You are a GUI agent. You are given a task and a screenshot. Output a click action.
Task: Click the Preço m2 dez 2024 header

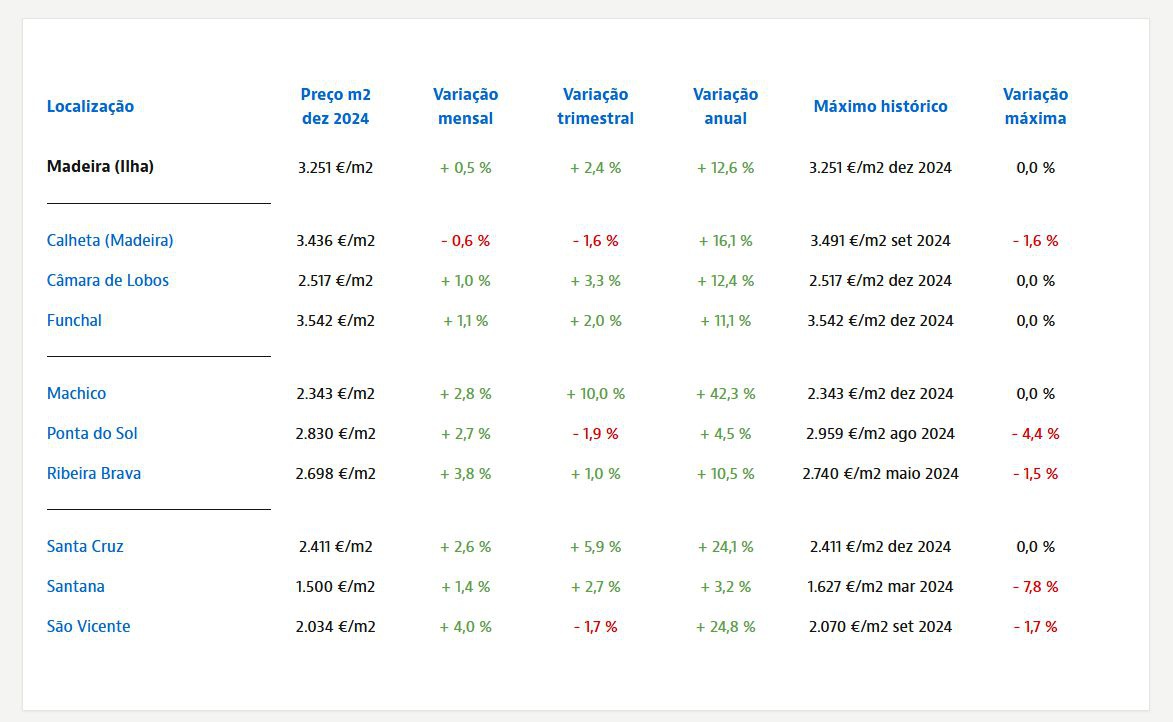[335, 107]
